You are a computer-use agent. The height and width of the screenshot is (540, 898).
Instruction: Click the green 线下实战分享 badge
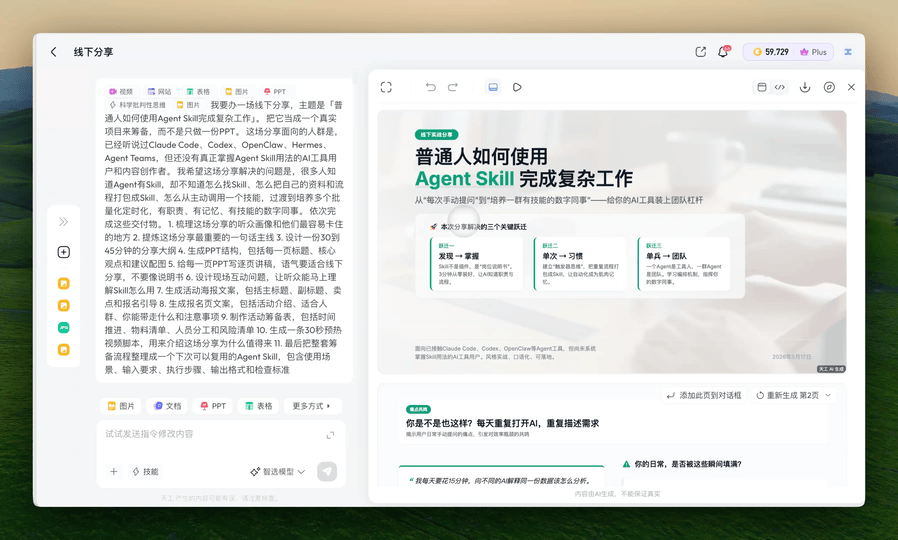pyautogui.click(x=436, y=135)
